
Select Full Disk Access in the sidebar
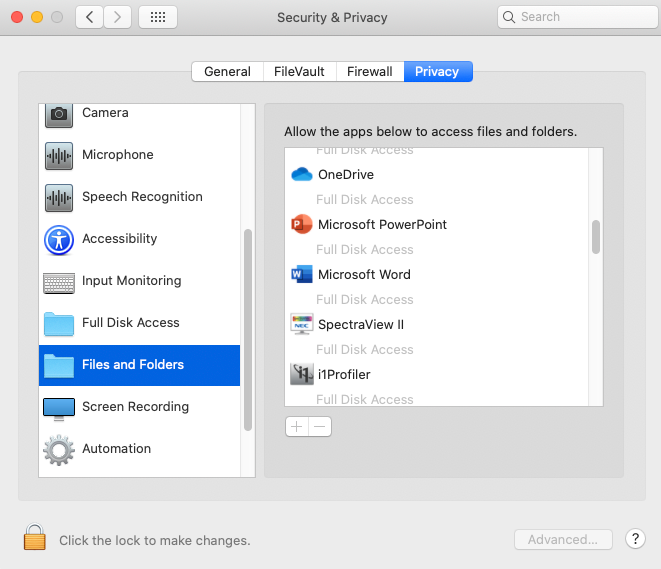pyautogui.click(x=140, y=323)
